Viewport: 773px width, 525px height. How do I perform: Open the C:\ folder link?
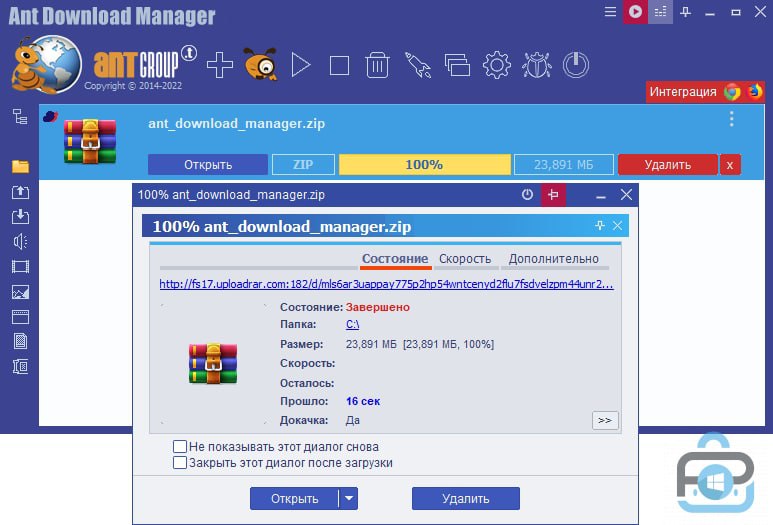click(x=352, y=324)
